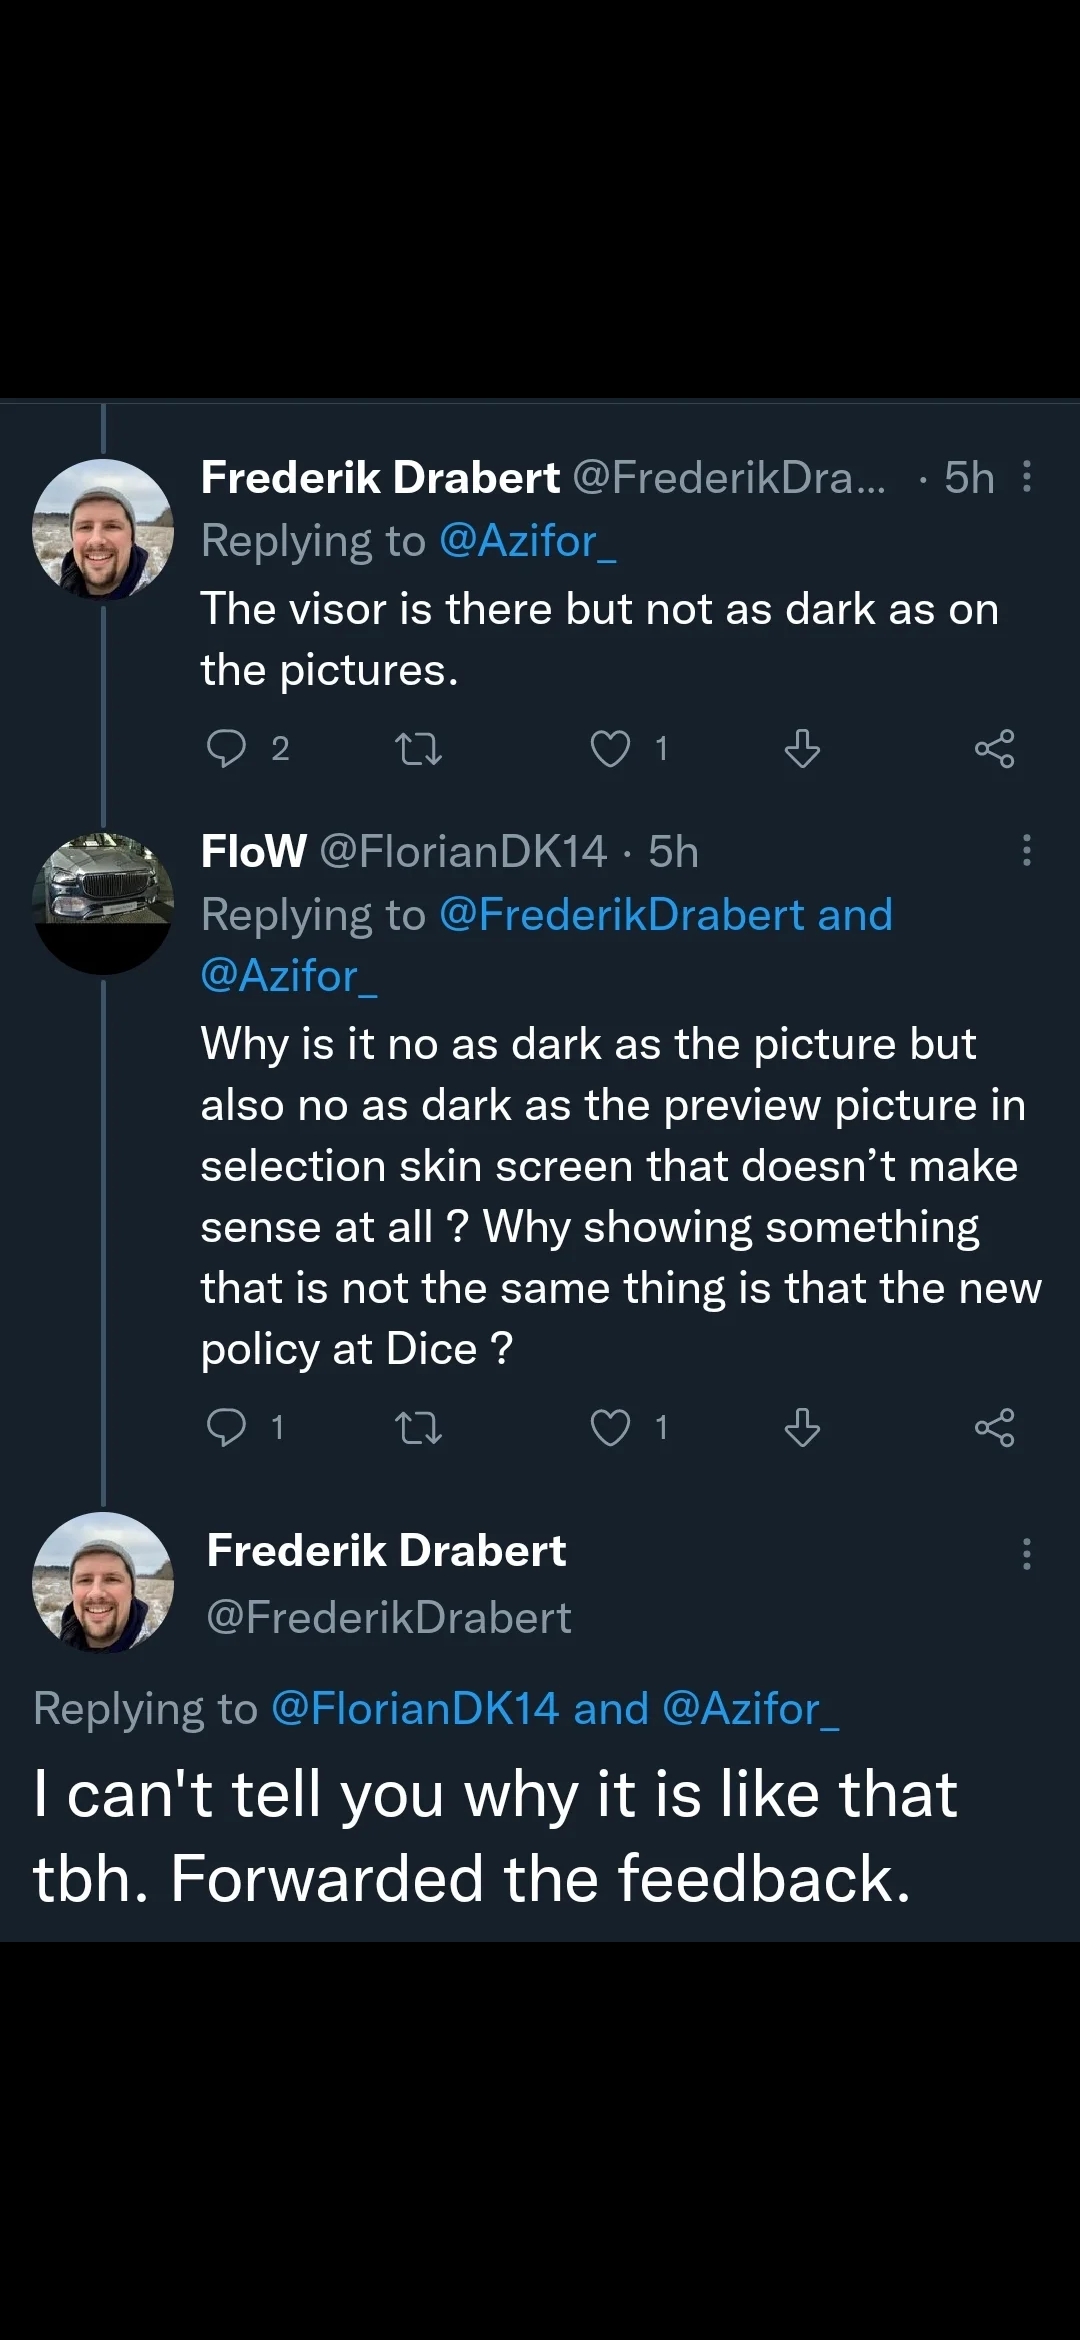Like FloW's tweet about preview picture

click(610, 1427)
